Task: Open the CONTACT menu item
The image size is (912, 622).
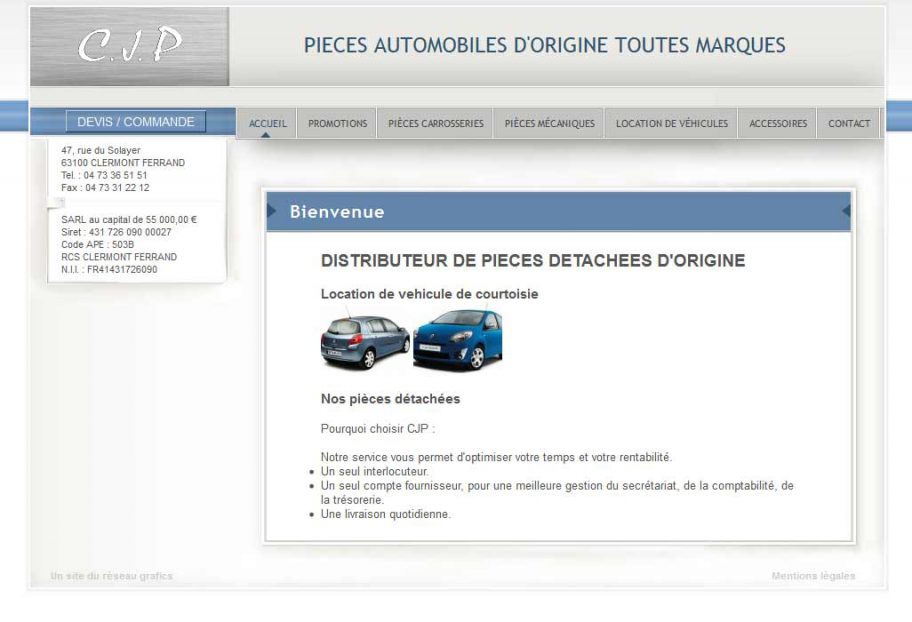Action: tap(848, 124)
